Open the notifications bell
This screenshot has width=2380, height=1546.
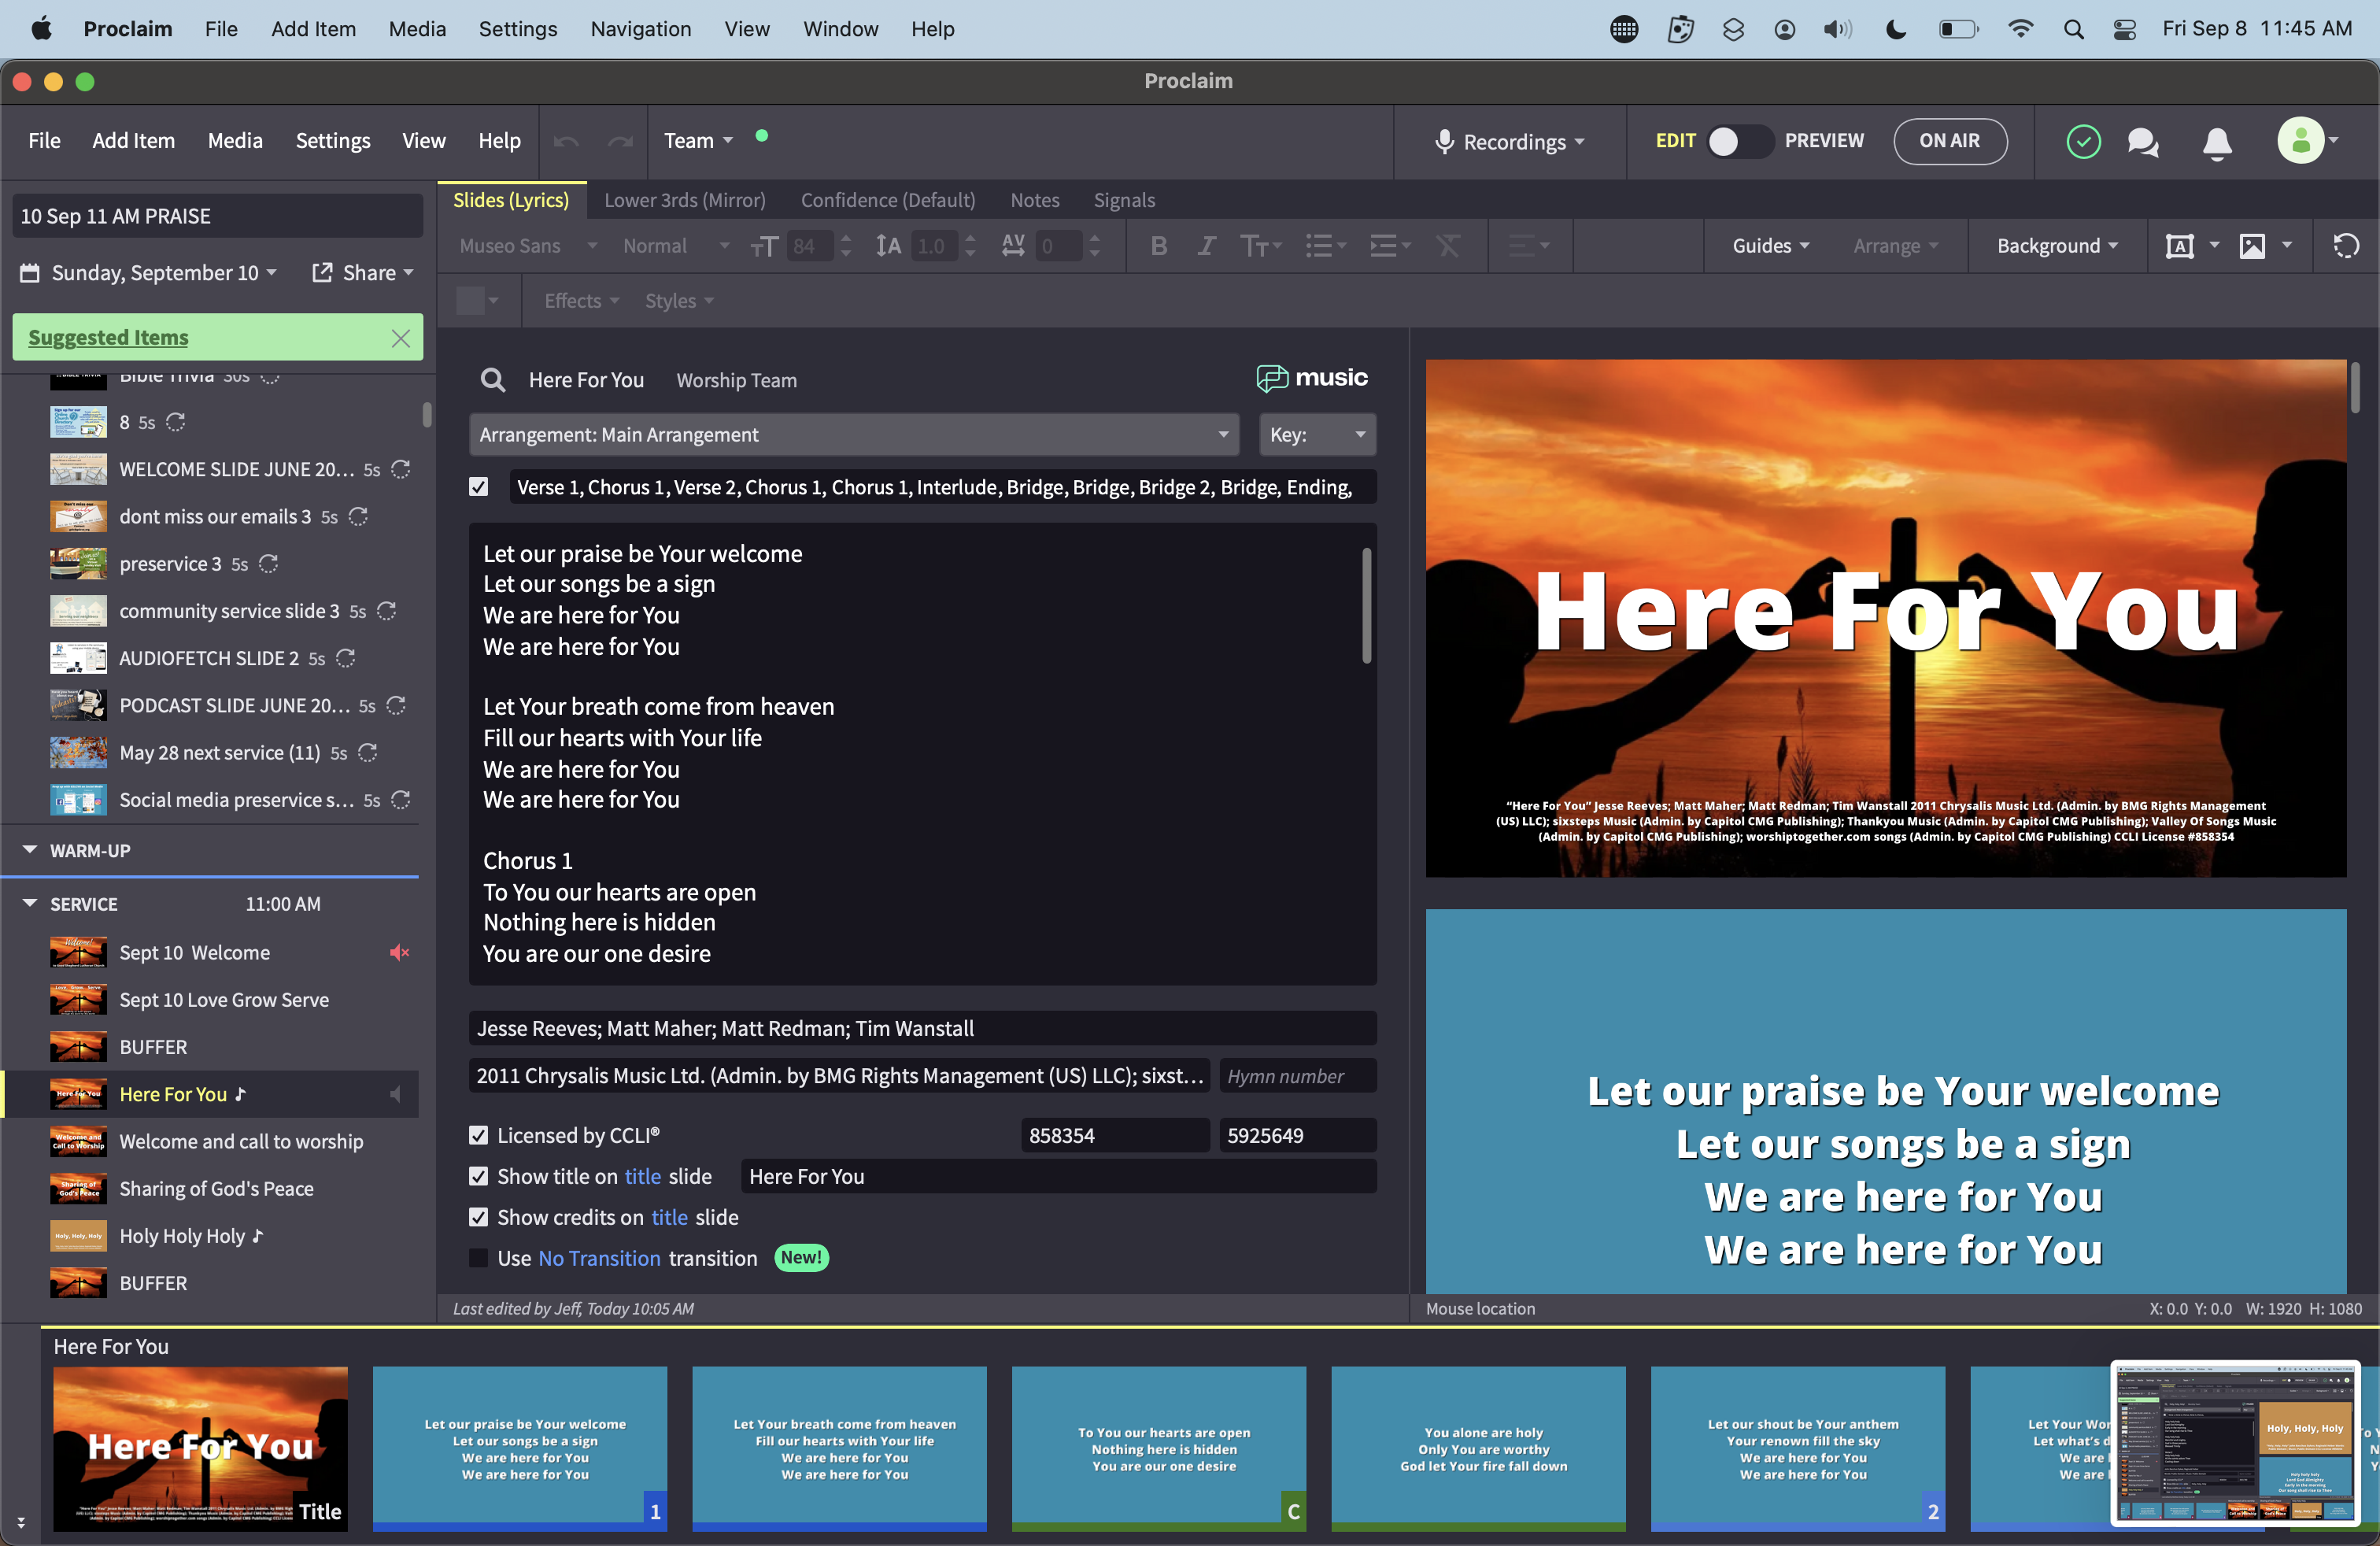coord(2216,143)
